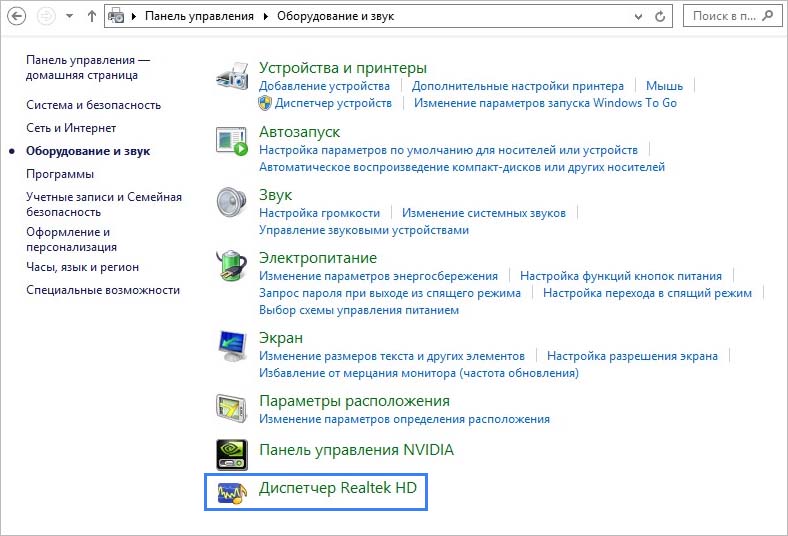This screenshot has height=536, width=788.
Task: Open address bar history dropdown
Action: tap(638, 17)
